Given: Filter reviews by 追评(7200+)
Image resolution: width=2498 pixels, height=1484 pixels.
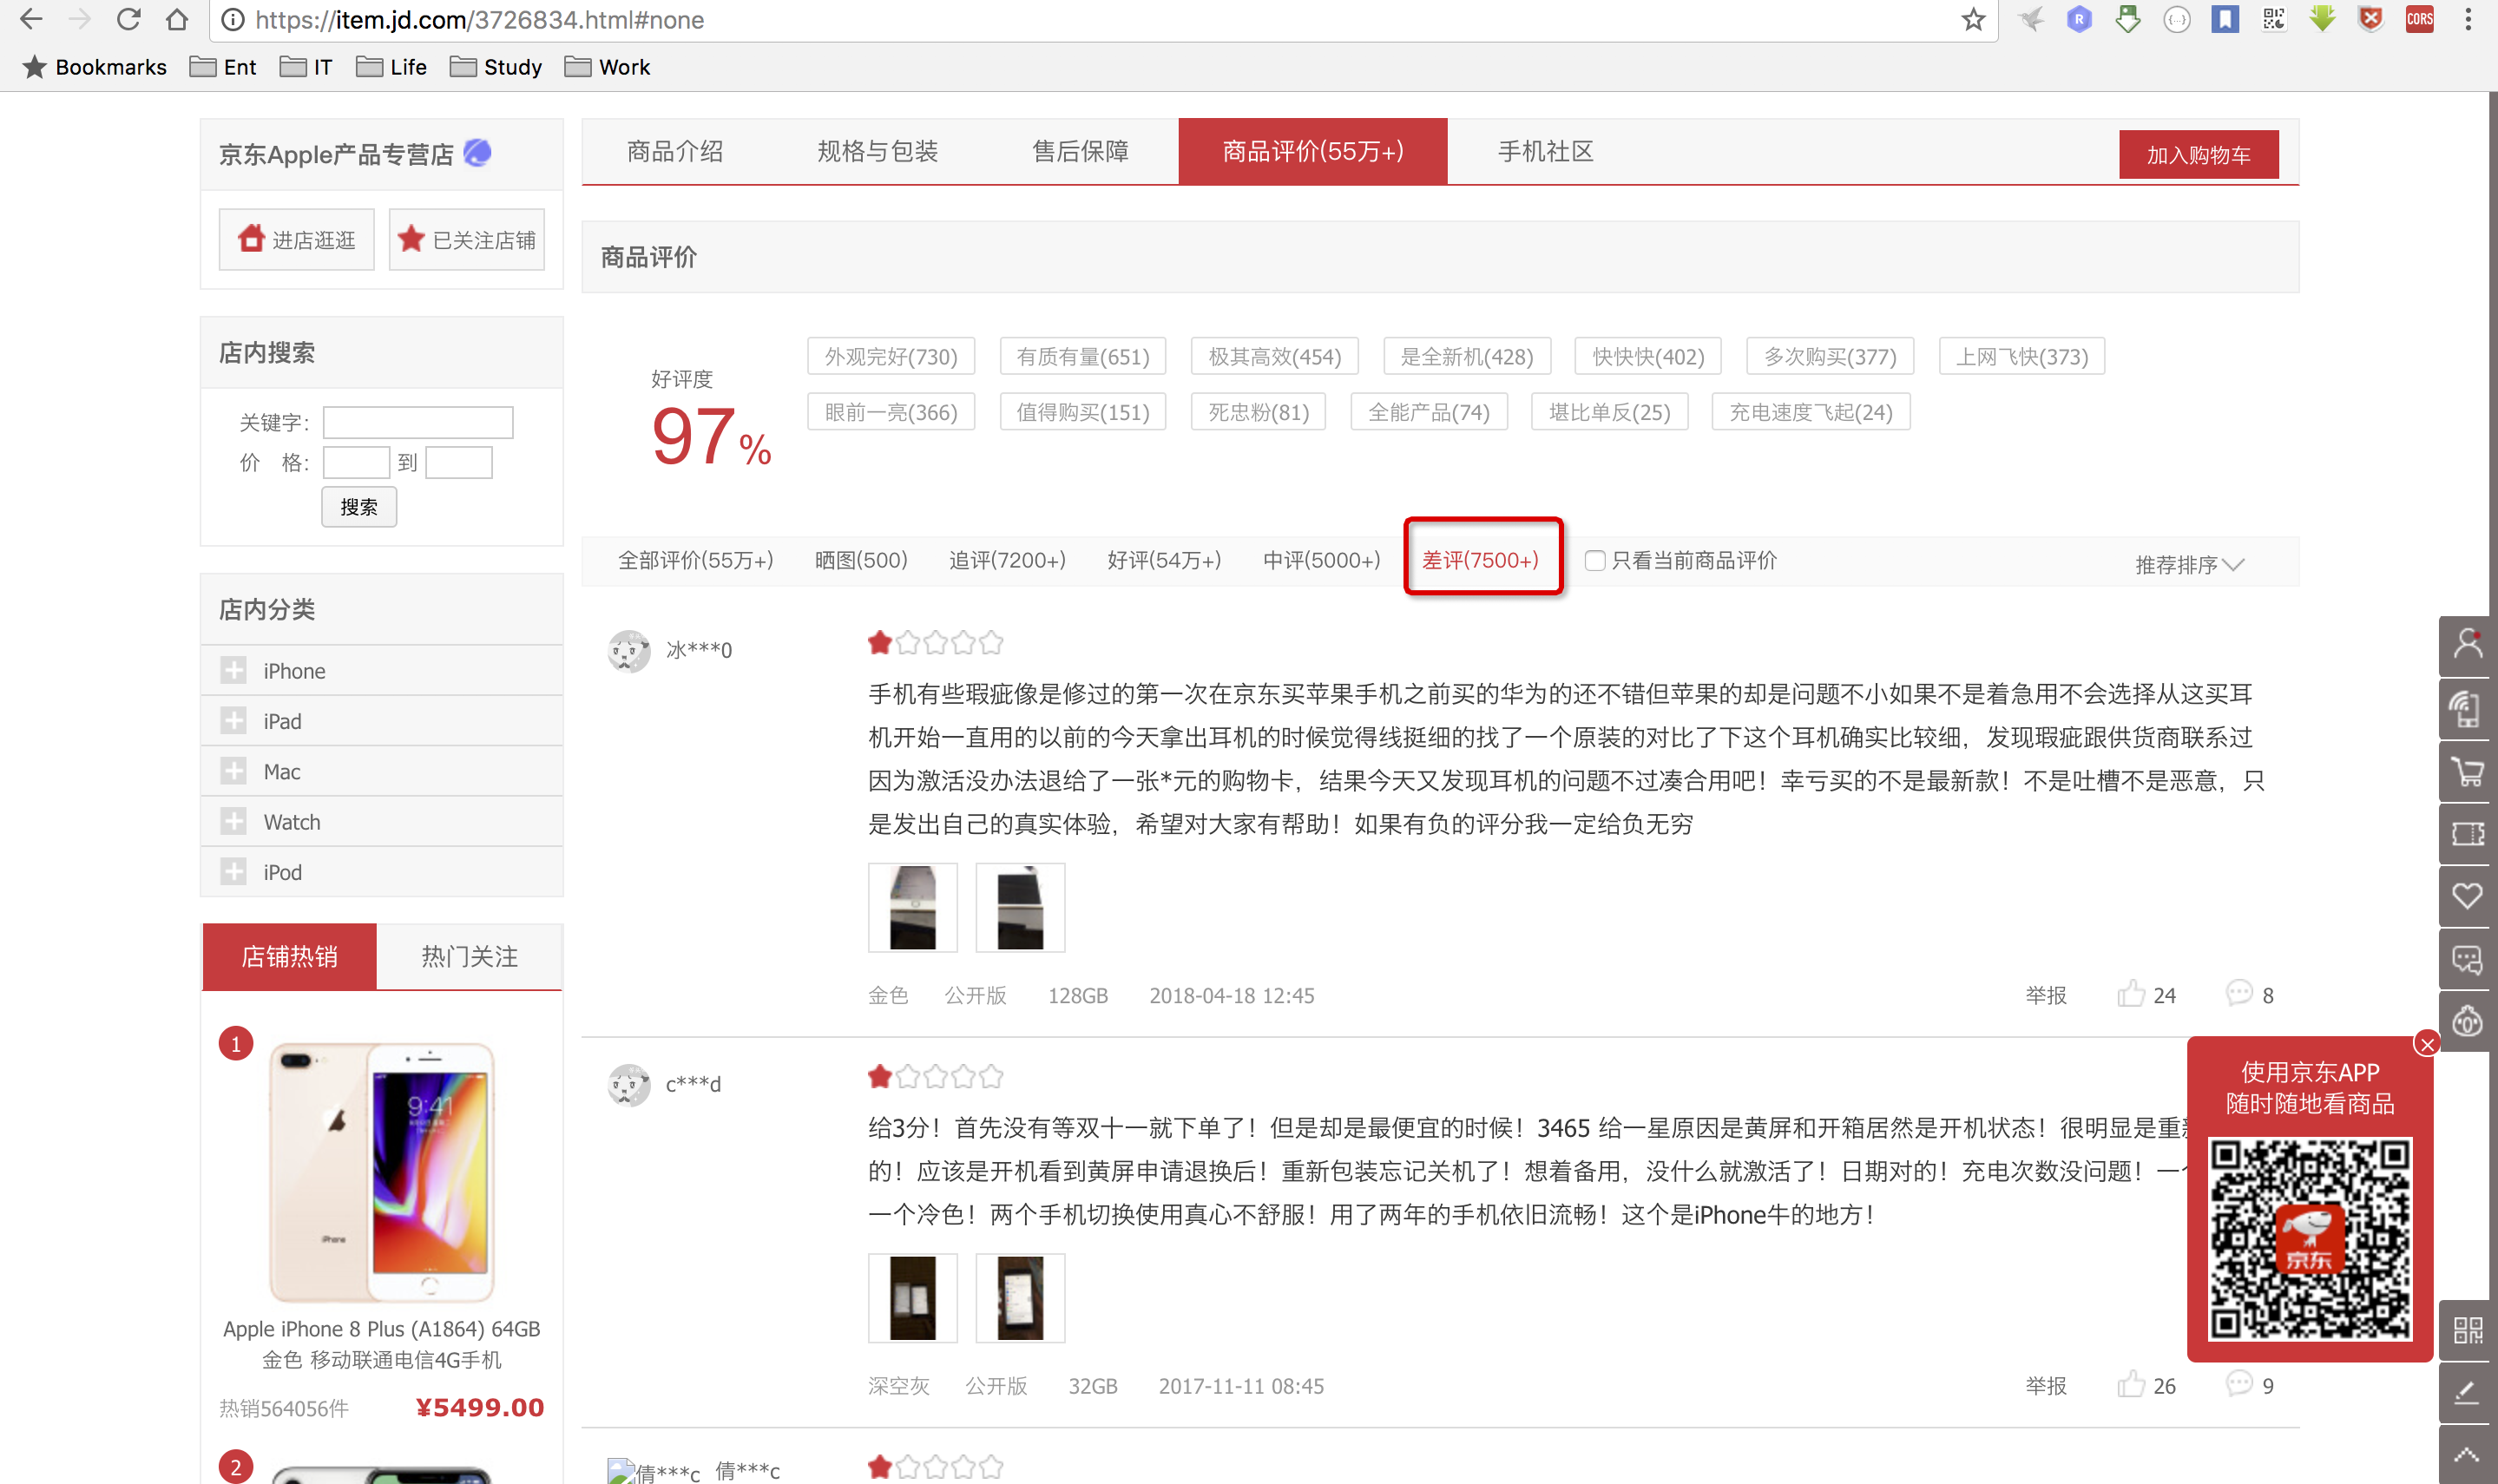Looking at the screenshot, I should (1007, 560).
